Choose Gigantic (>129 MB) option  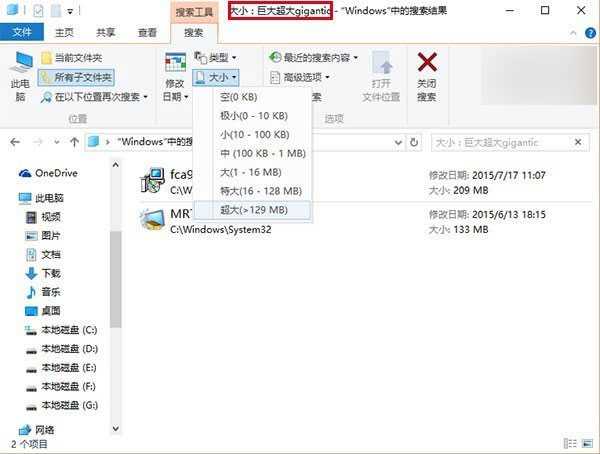click(253, 210)
